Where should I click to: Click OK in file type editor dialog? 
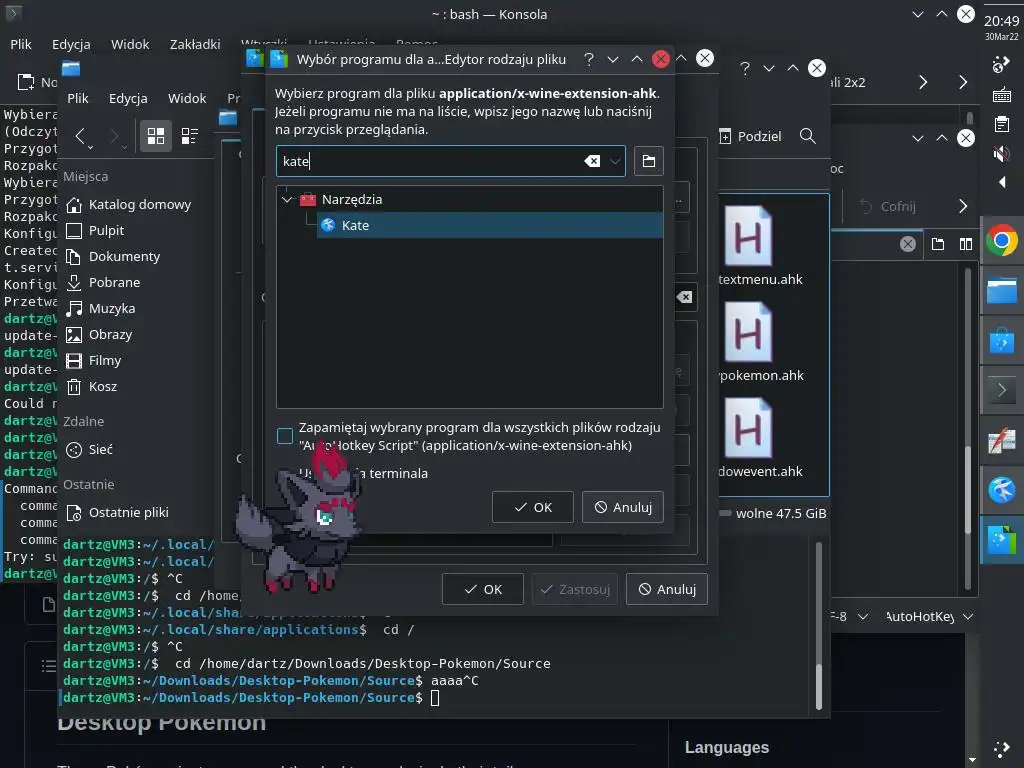coord(483,590)
